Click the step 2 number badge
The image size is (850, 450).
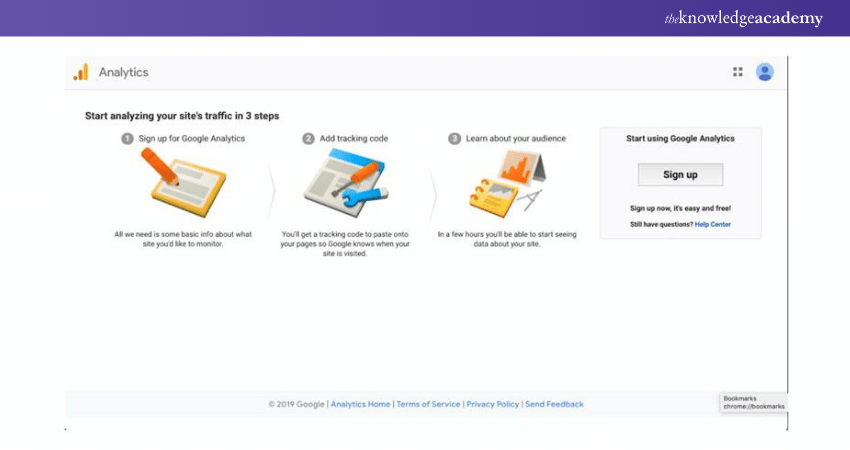point(309,139)
